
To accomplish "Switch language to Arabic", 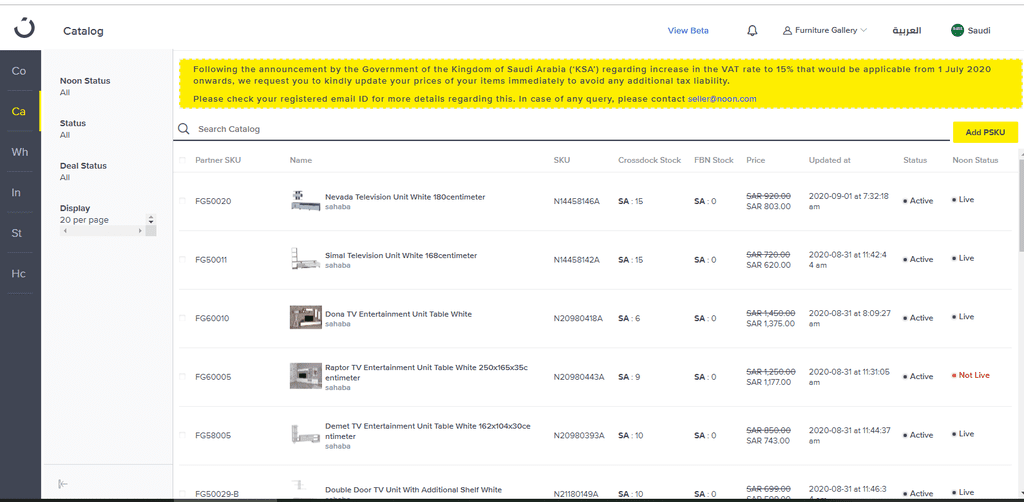I will point(906,30).
